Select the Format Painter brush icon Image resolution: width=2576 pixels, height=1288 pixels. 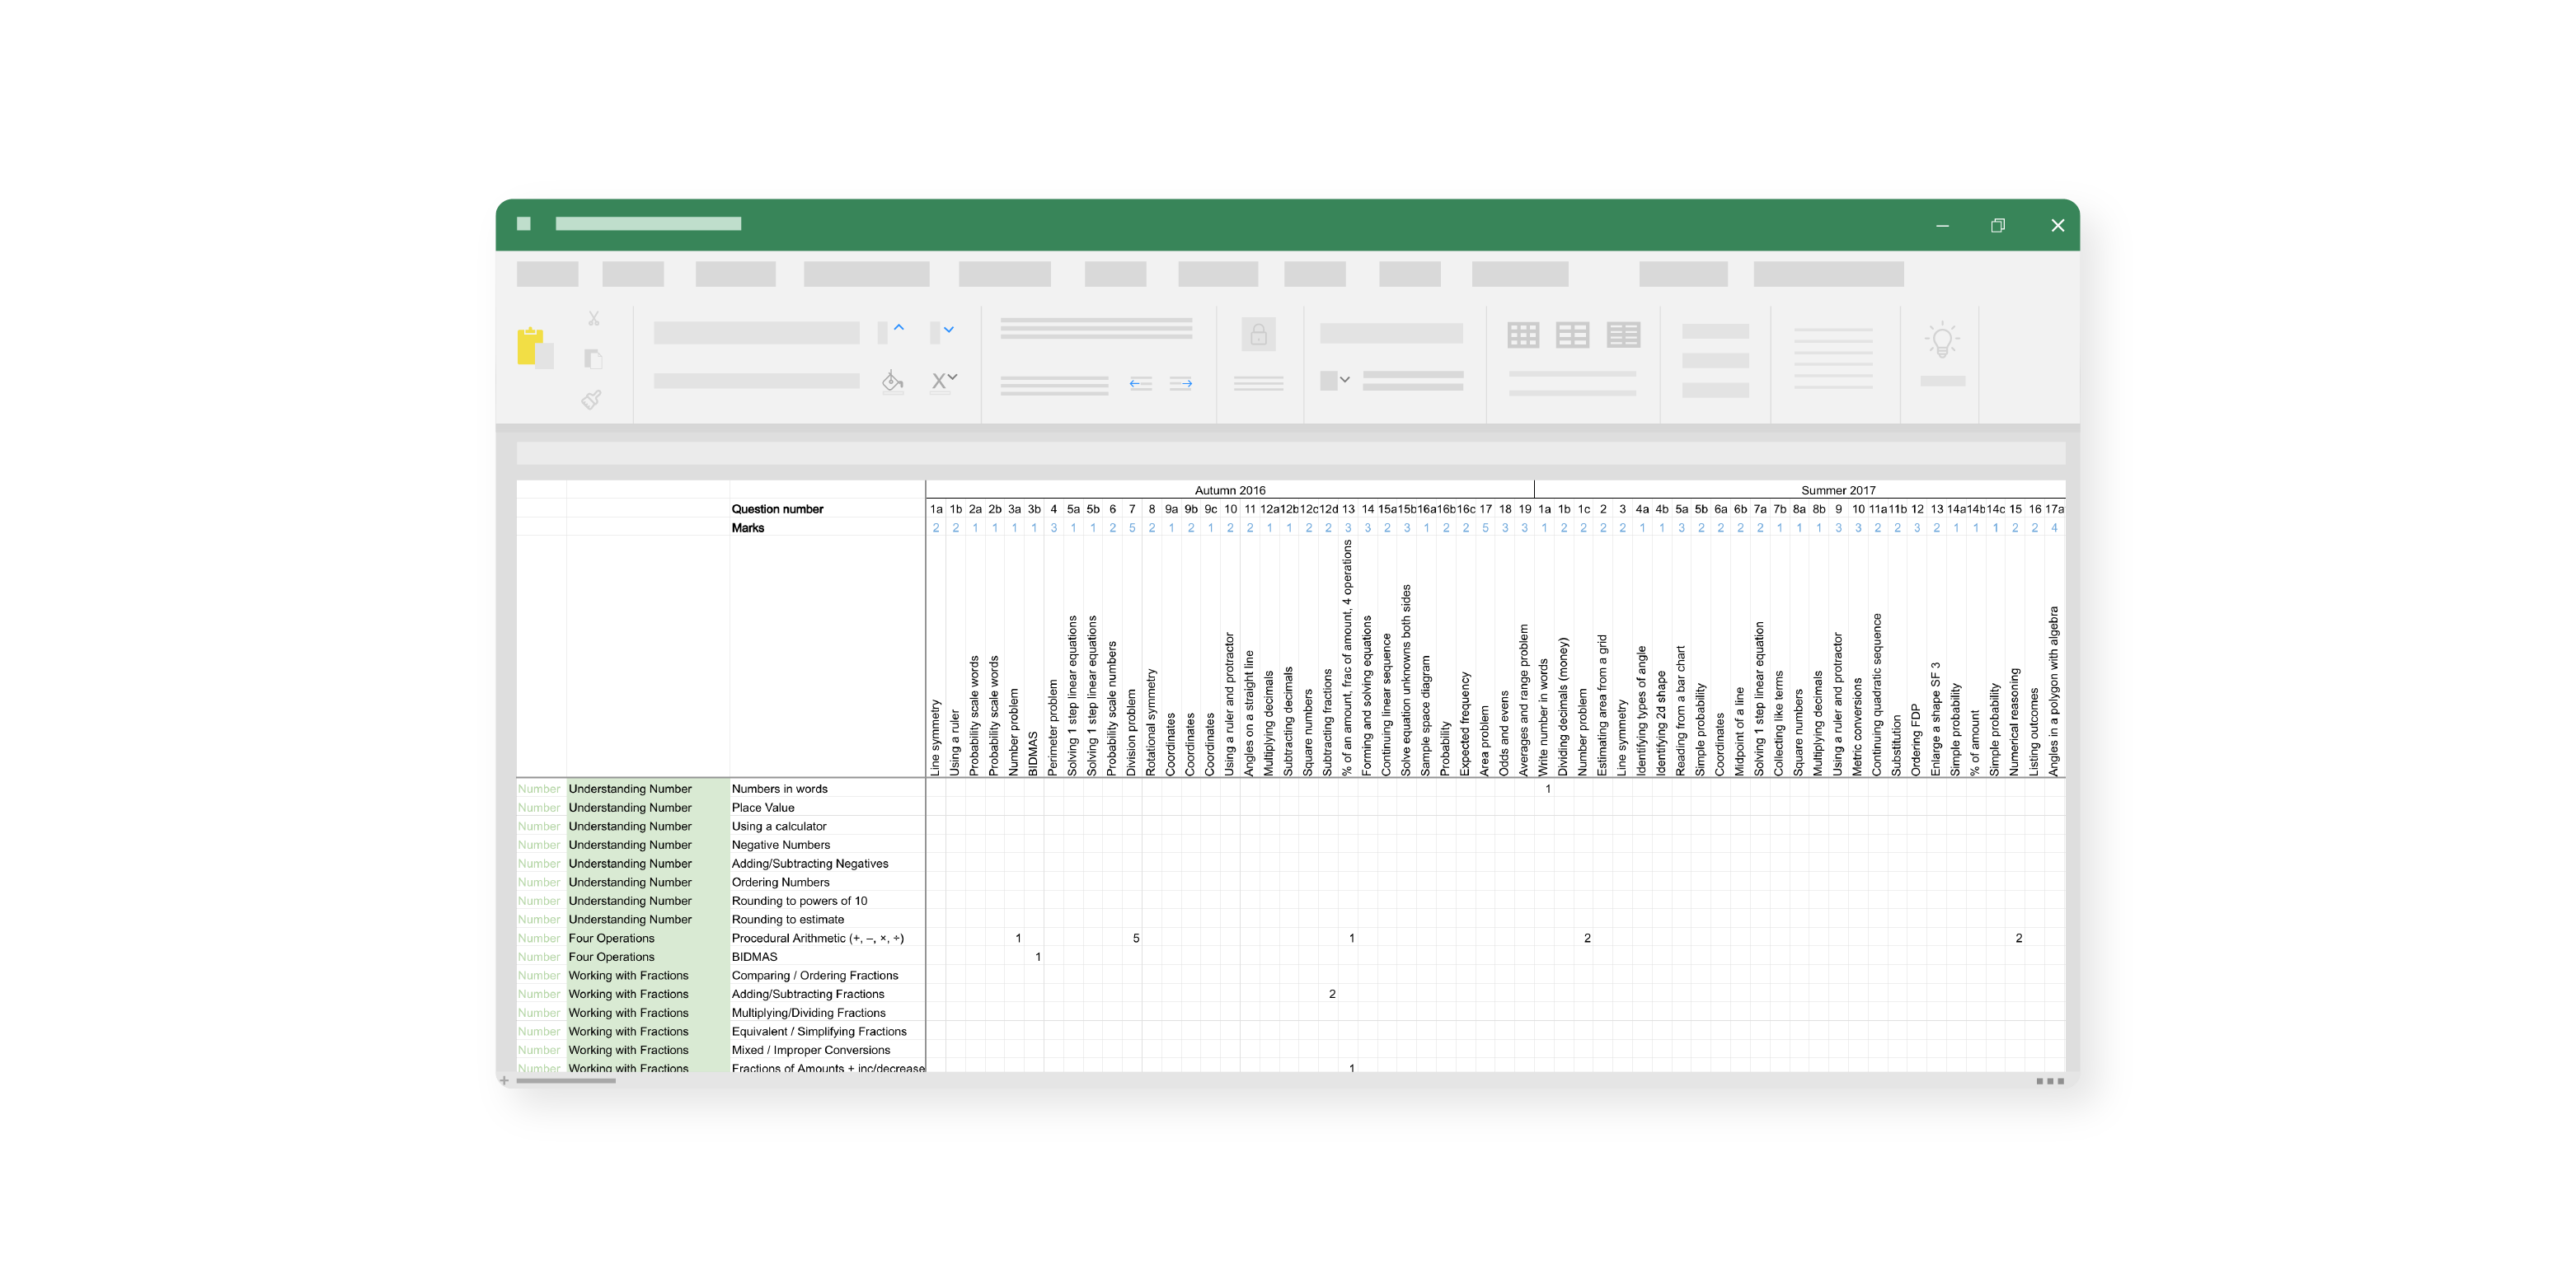(592, 400)
